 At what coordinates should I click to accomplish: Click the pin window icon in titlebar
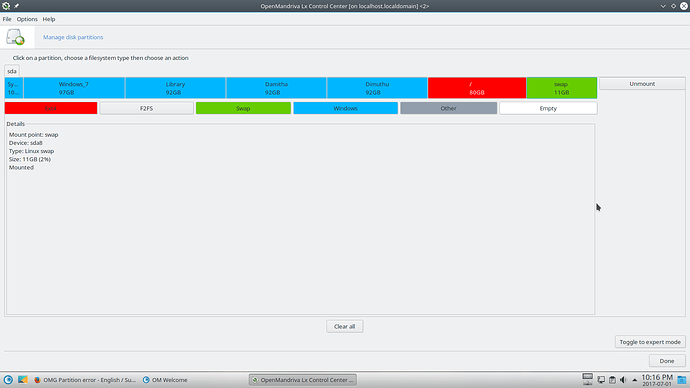coord(16,6)
